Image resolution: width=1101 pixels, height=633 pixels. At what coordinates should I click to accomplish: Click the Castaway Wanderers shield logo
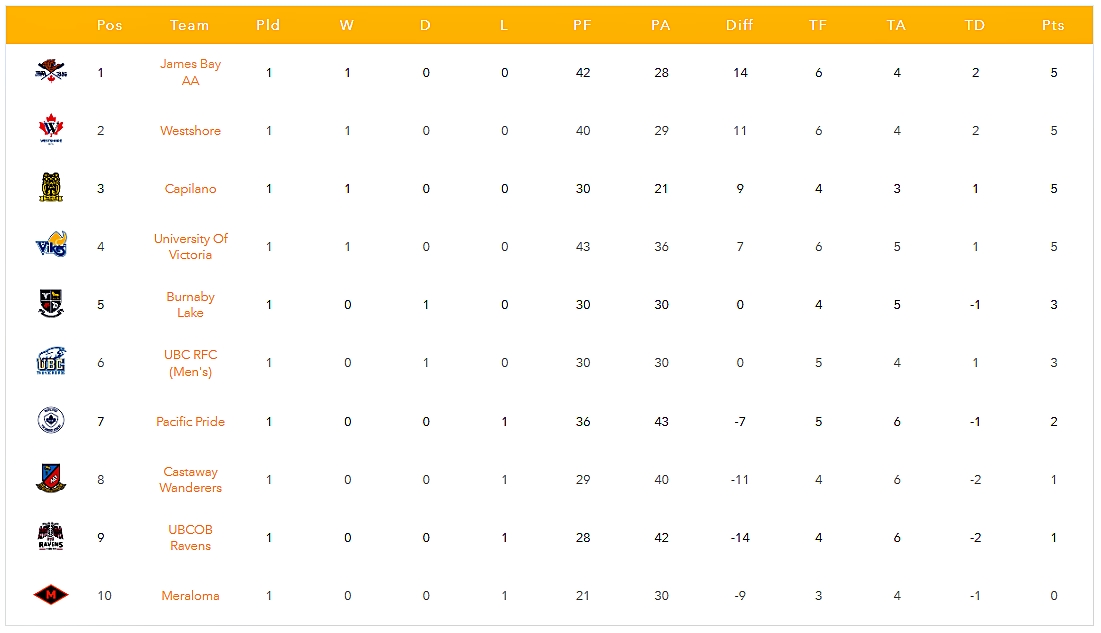tap(50, 479)
